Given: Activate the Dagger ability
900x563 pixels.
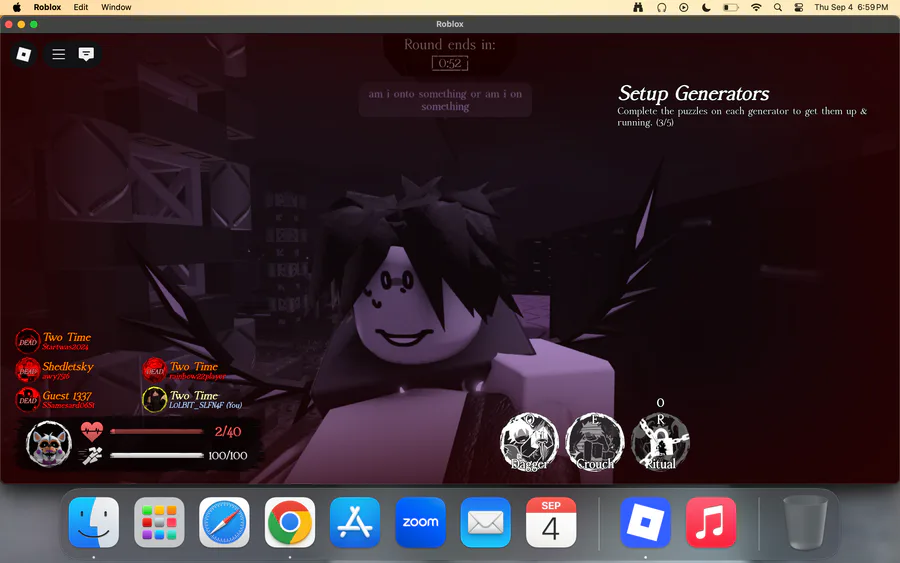Looking at the screenshot, I should [x=529, y=442].
